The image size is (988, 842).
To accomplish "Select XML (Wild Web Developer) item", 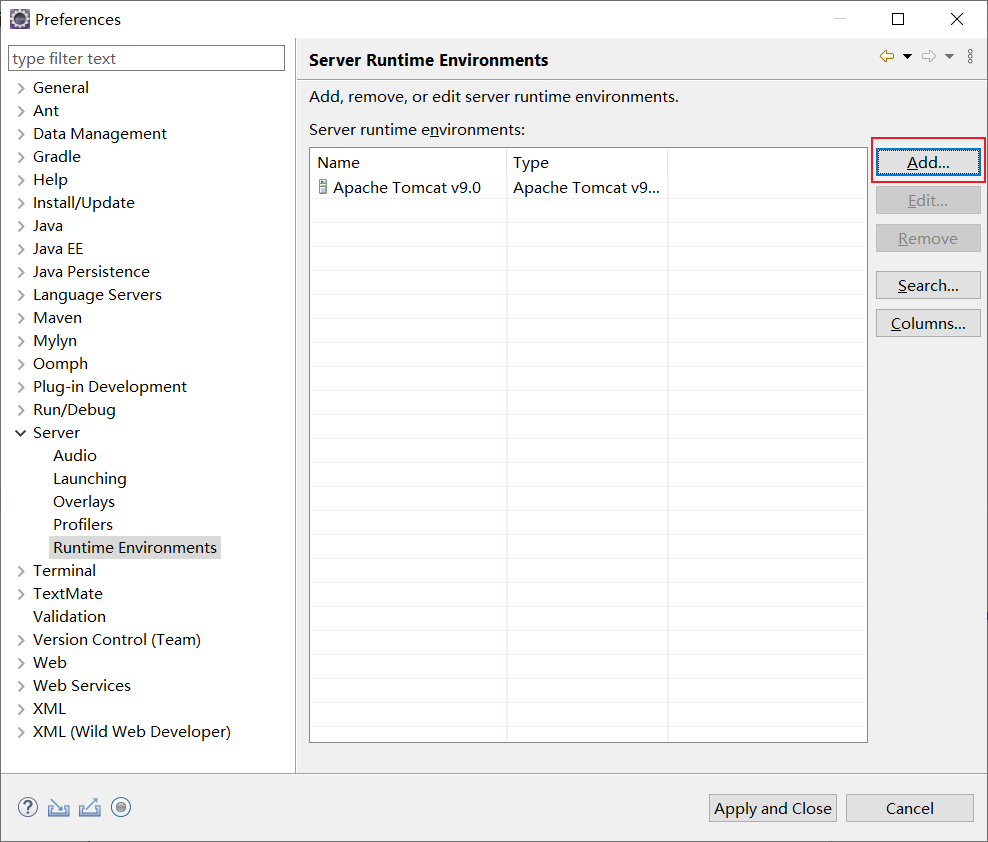I will click(132, 732).
